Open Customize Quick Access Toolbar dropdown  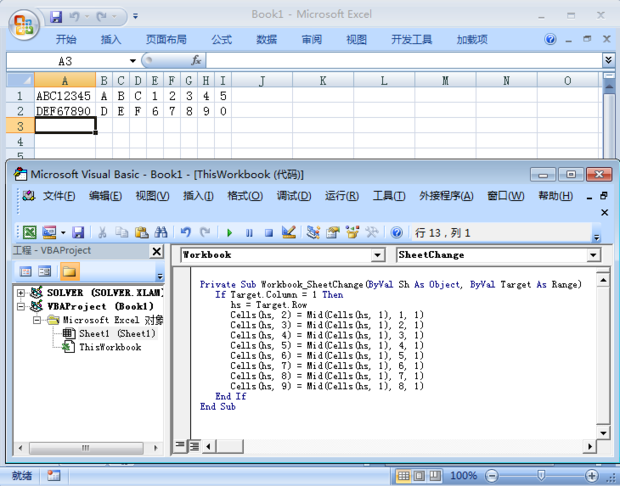(x=135, y=16)
